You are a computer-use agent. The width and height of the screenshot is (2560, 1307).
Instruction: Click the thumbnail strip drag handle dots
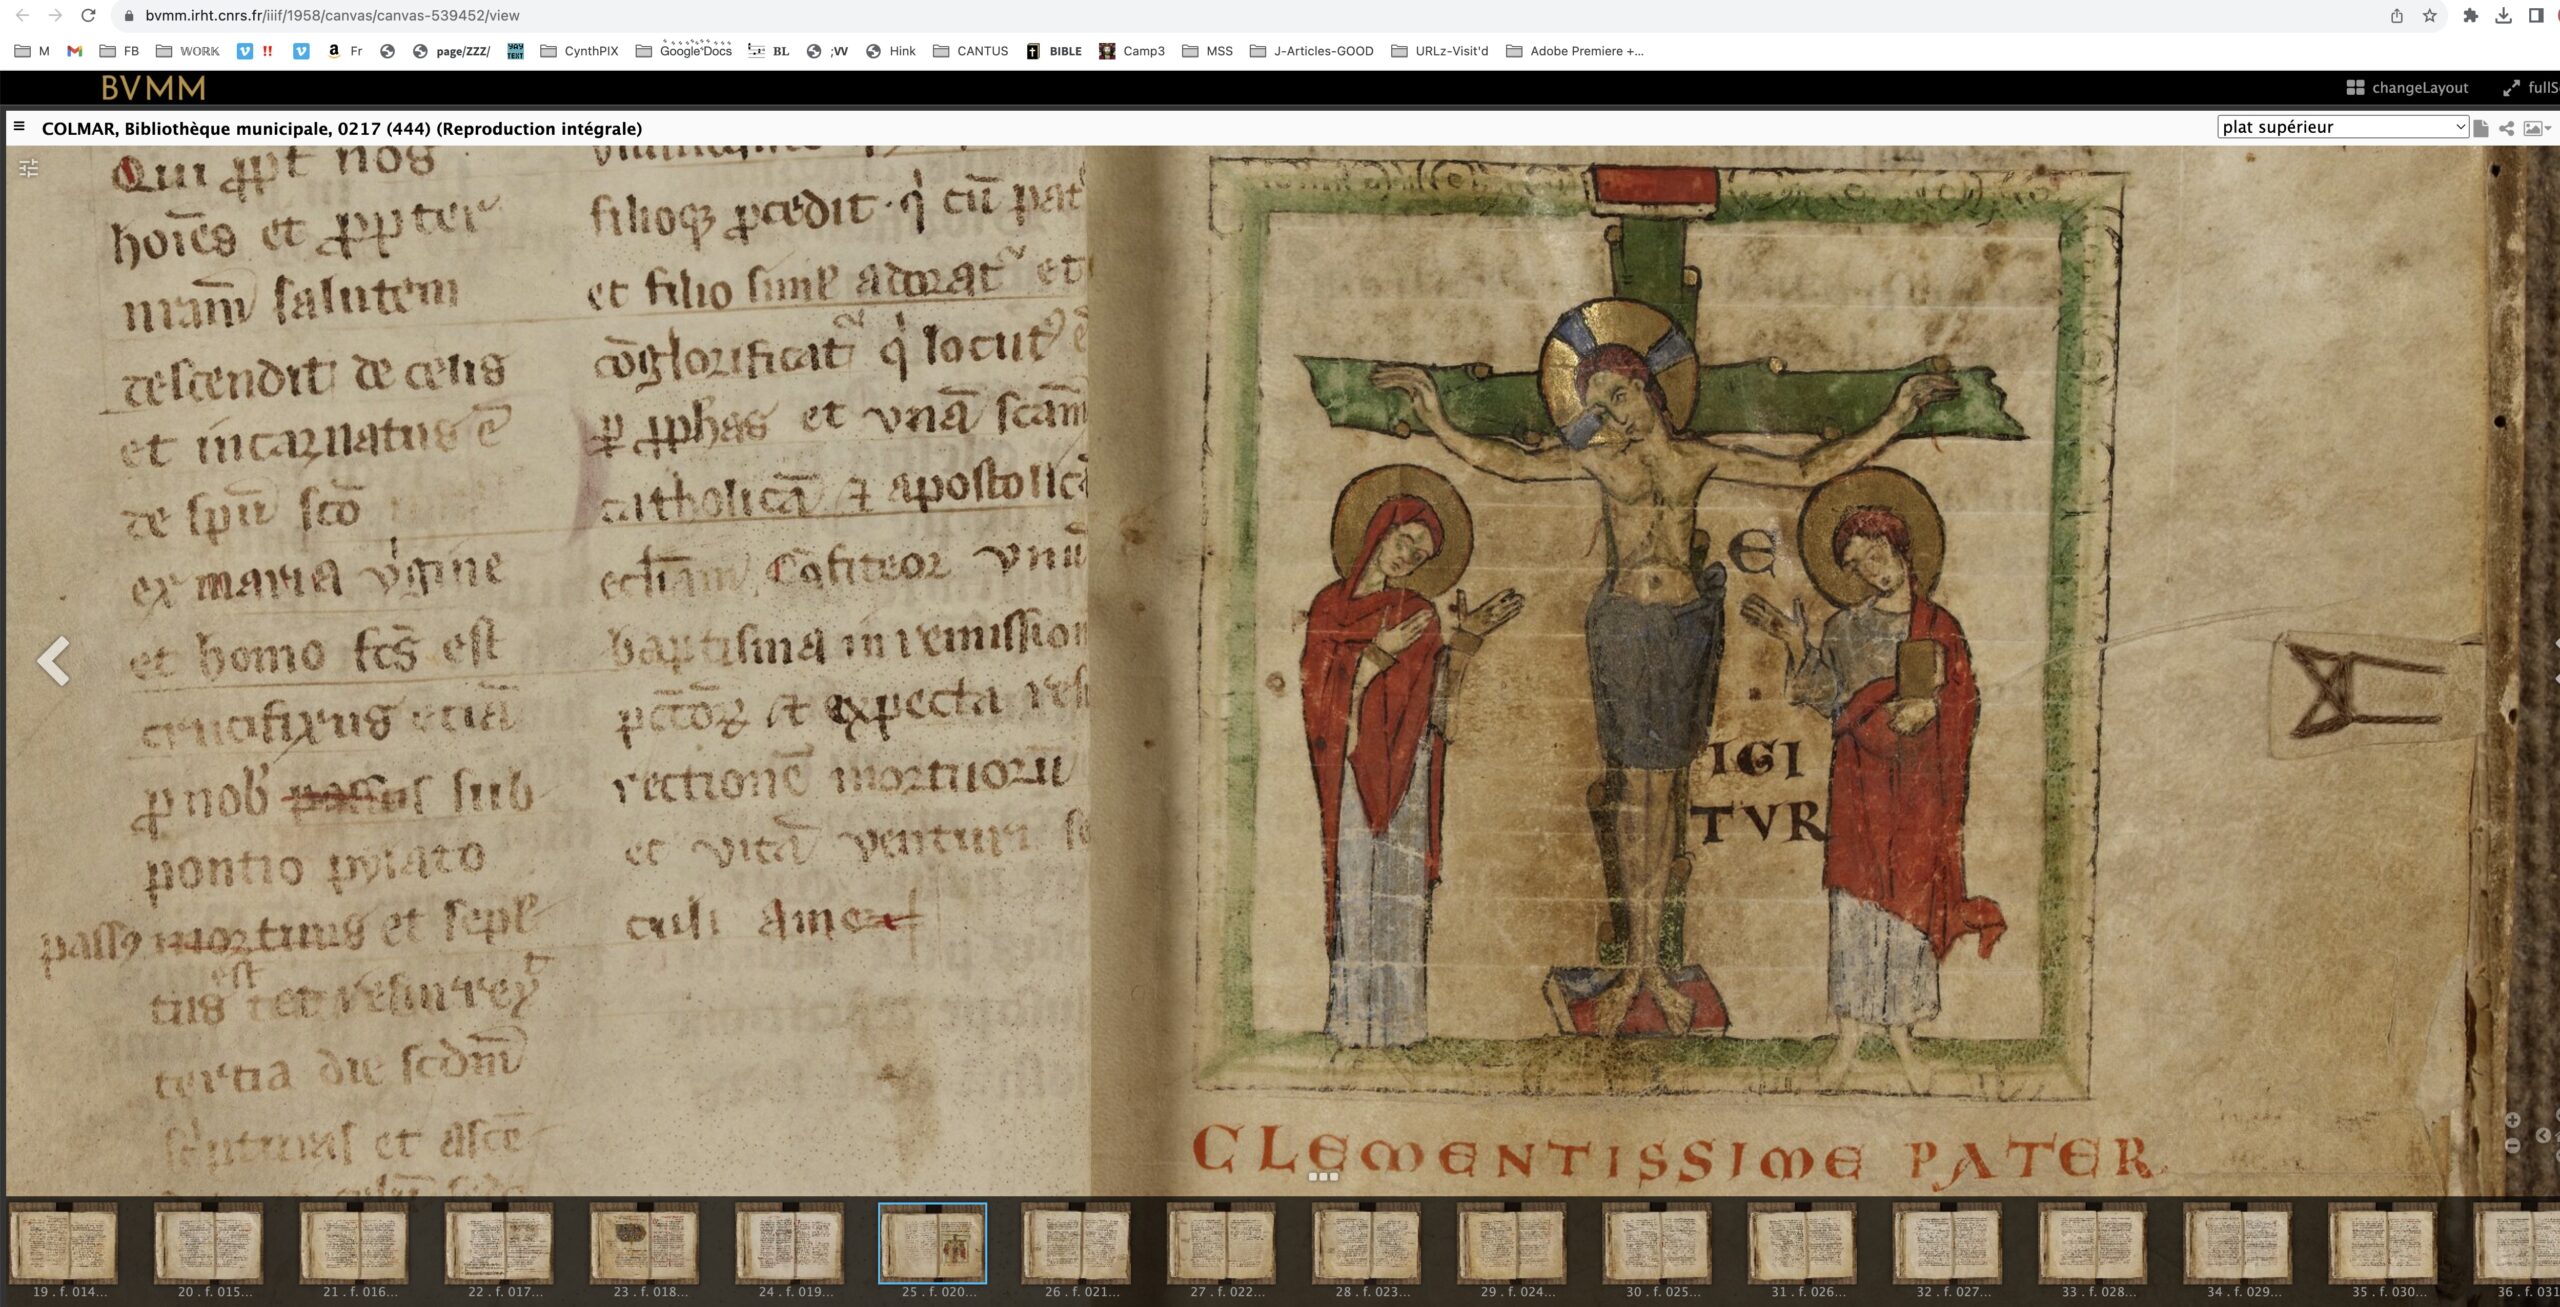[x=1323, y=1177]
